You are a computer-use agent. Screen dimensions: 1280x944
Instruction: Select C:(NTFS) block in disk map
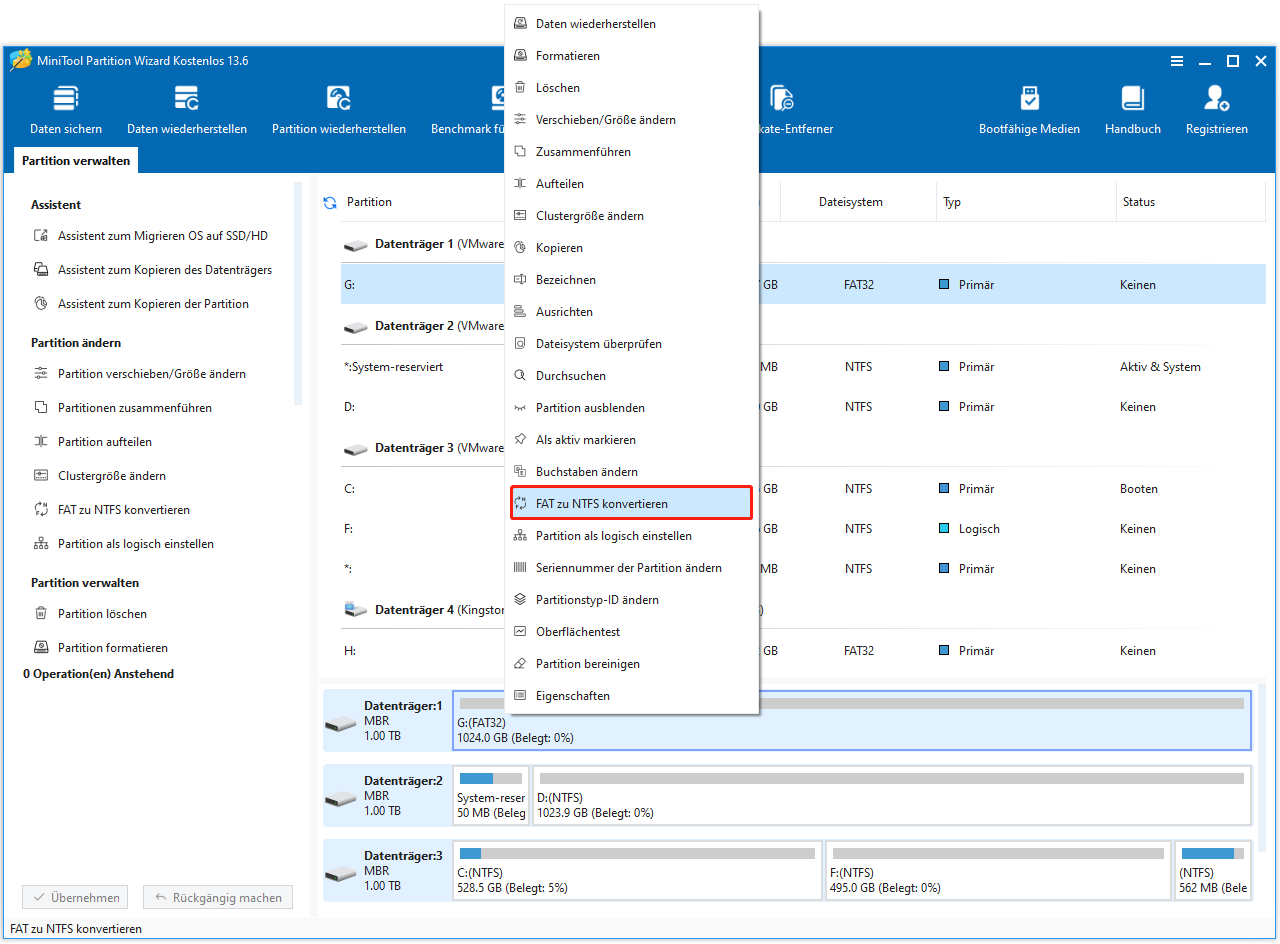[637, 870]
